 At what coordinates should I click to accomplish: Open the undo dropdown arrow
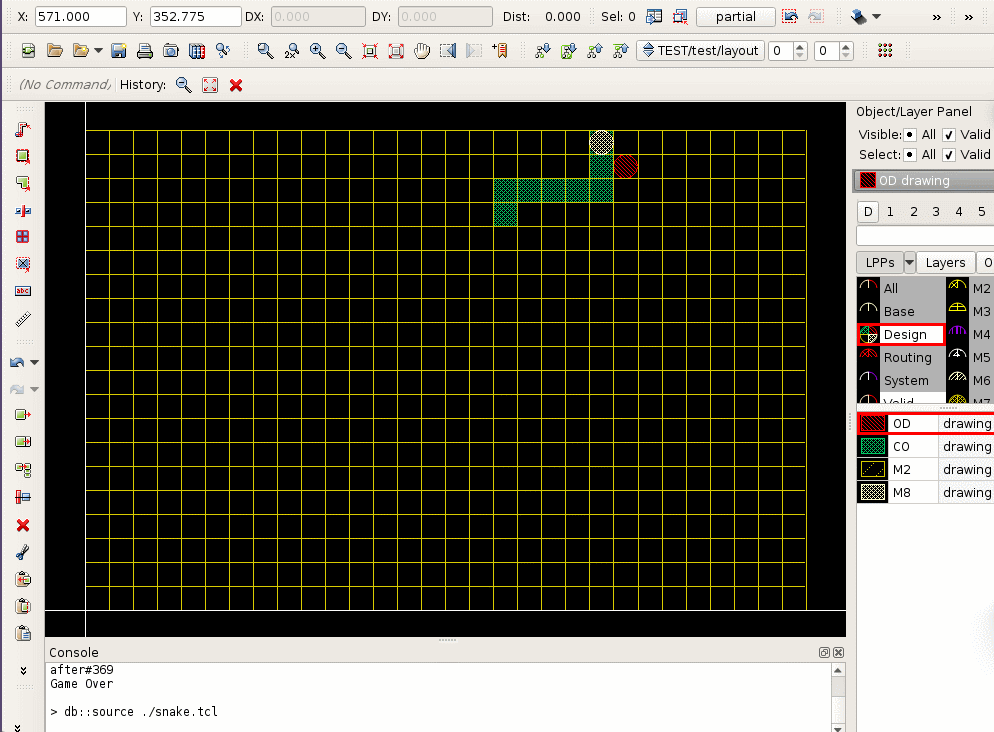[x=35, y=363]
